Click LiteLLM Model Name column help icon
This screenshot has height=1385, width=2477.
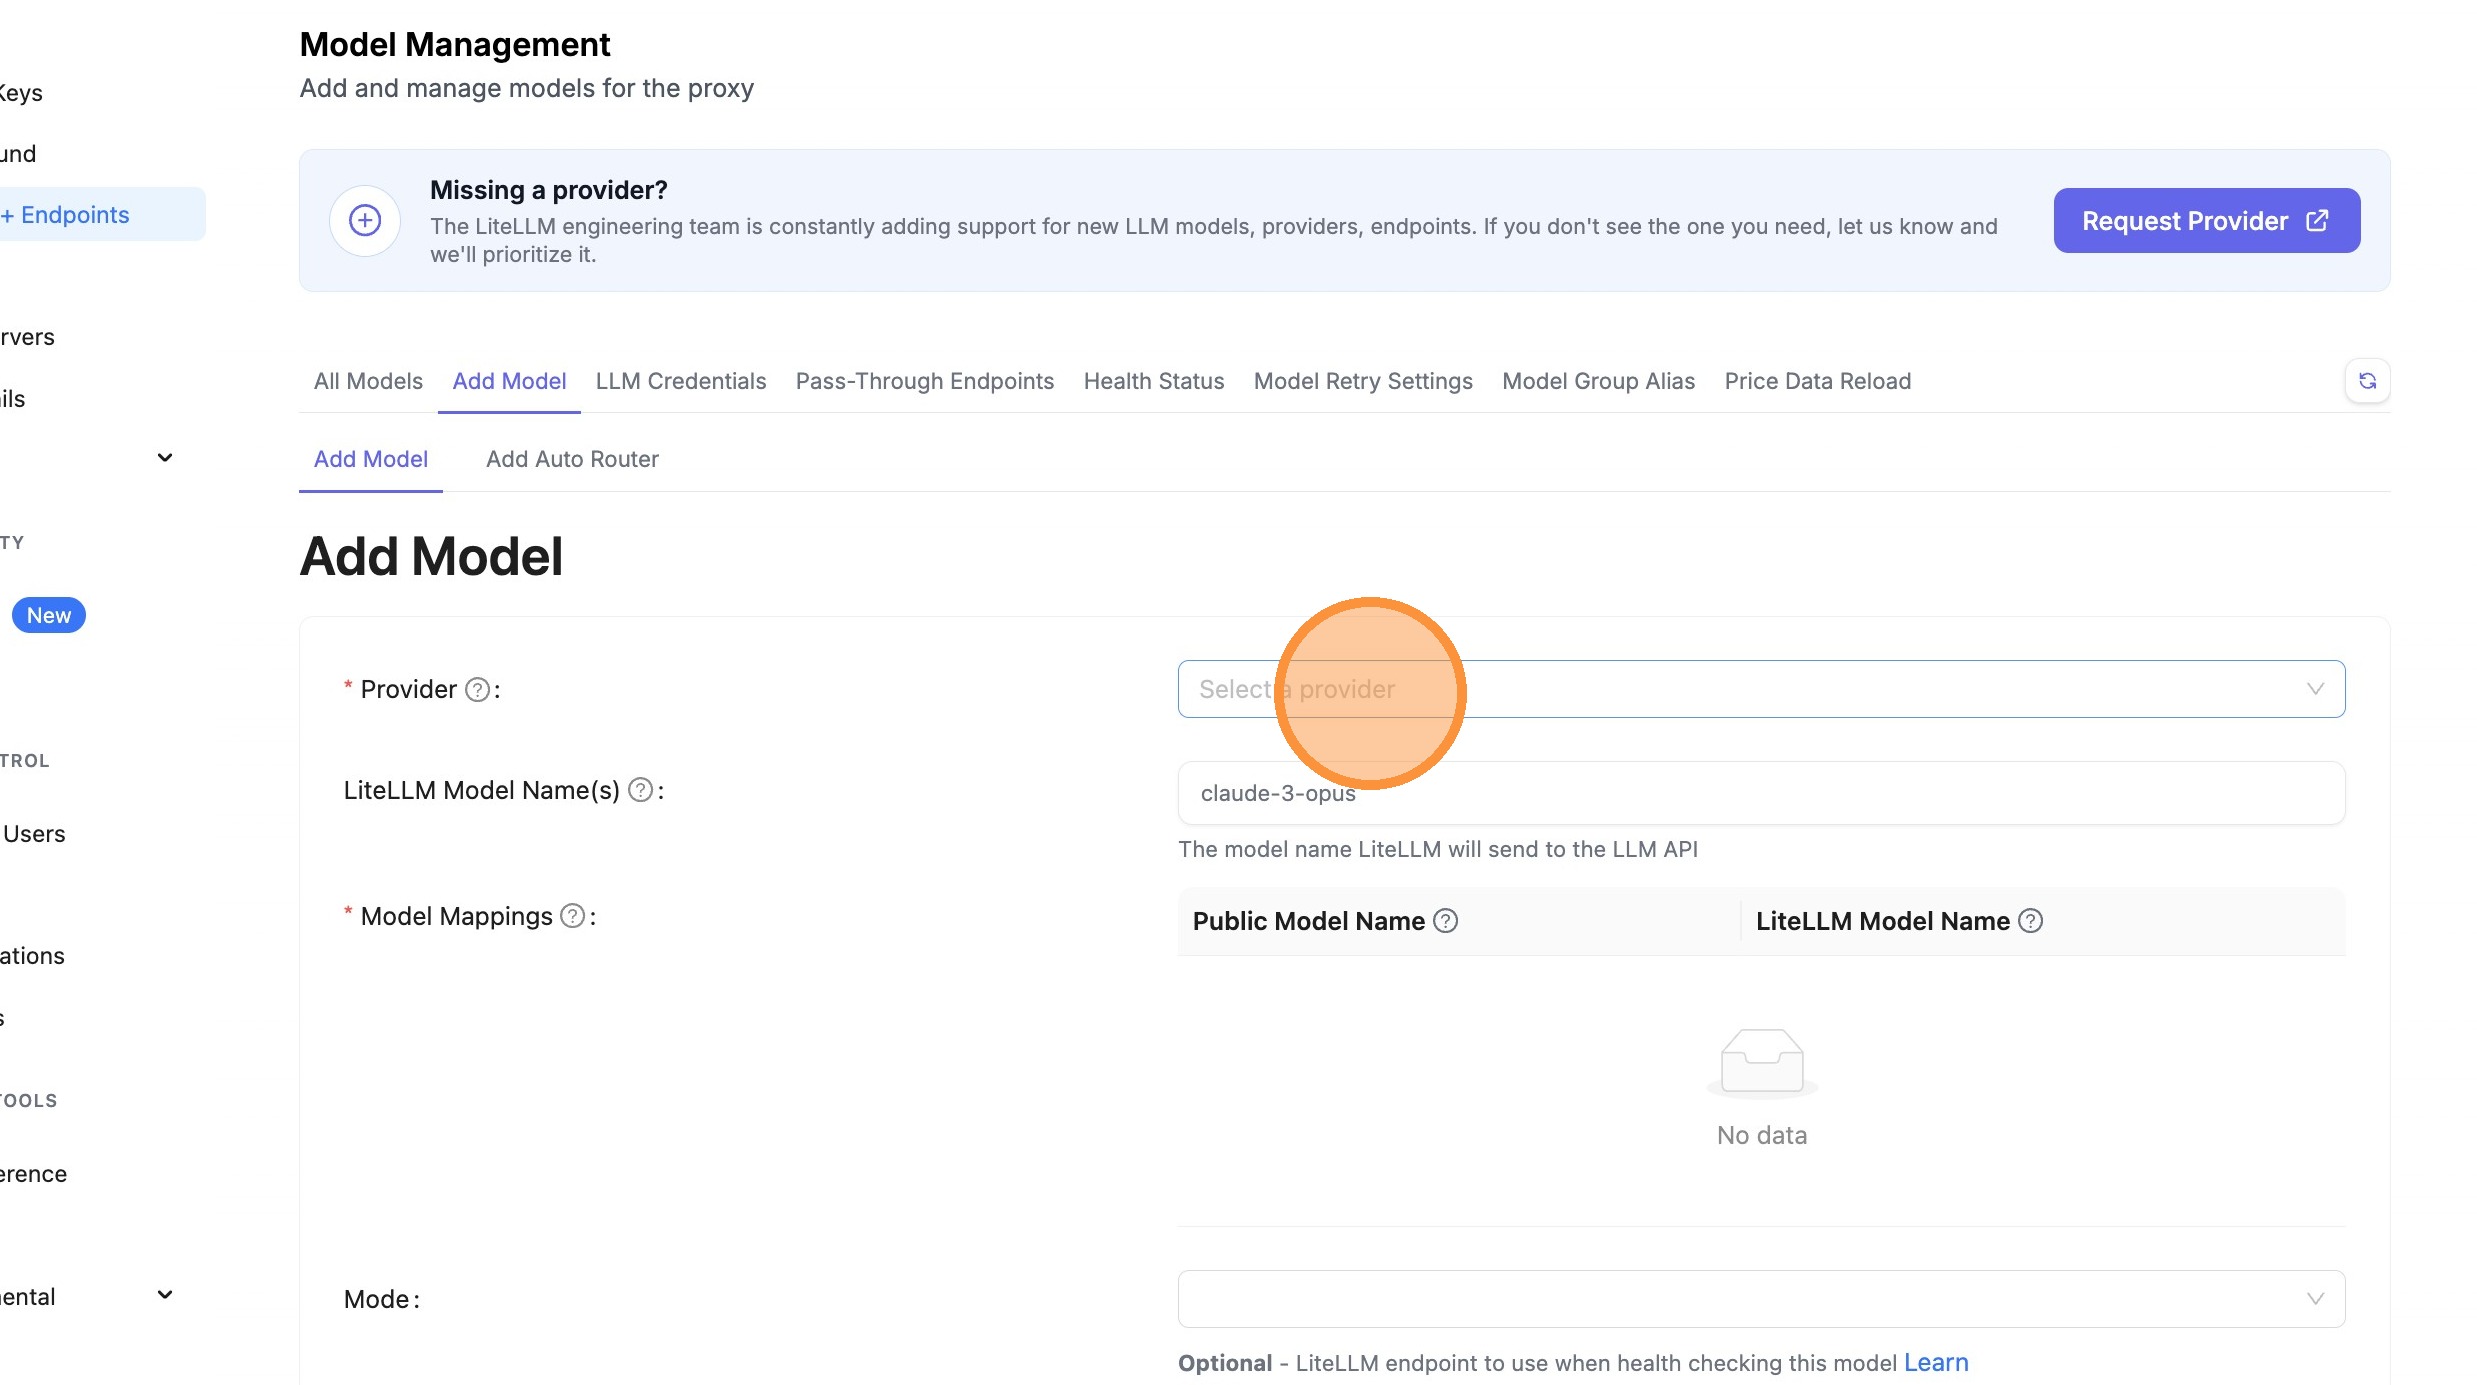click(x=2030, y=921)
